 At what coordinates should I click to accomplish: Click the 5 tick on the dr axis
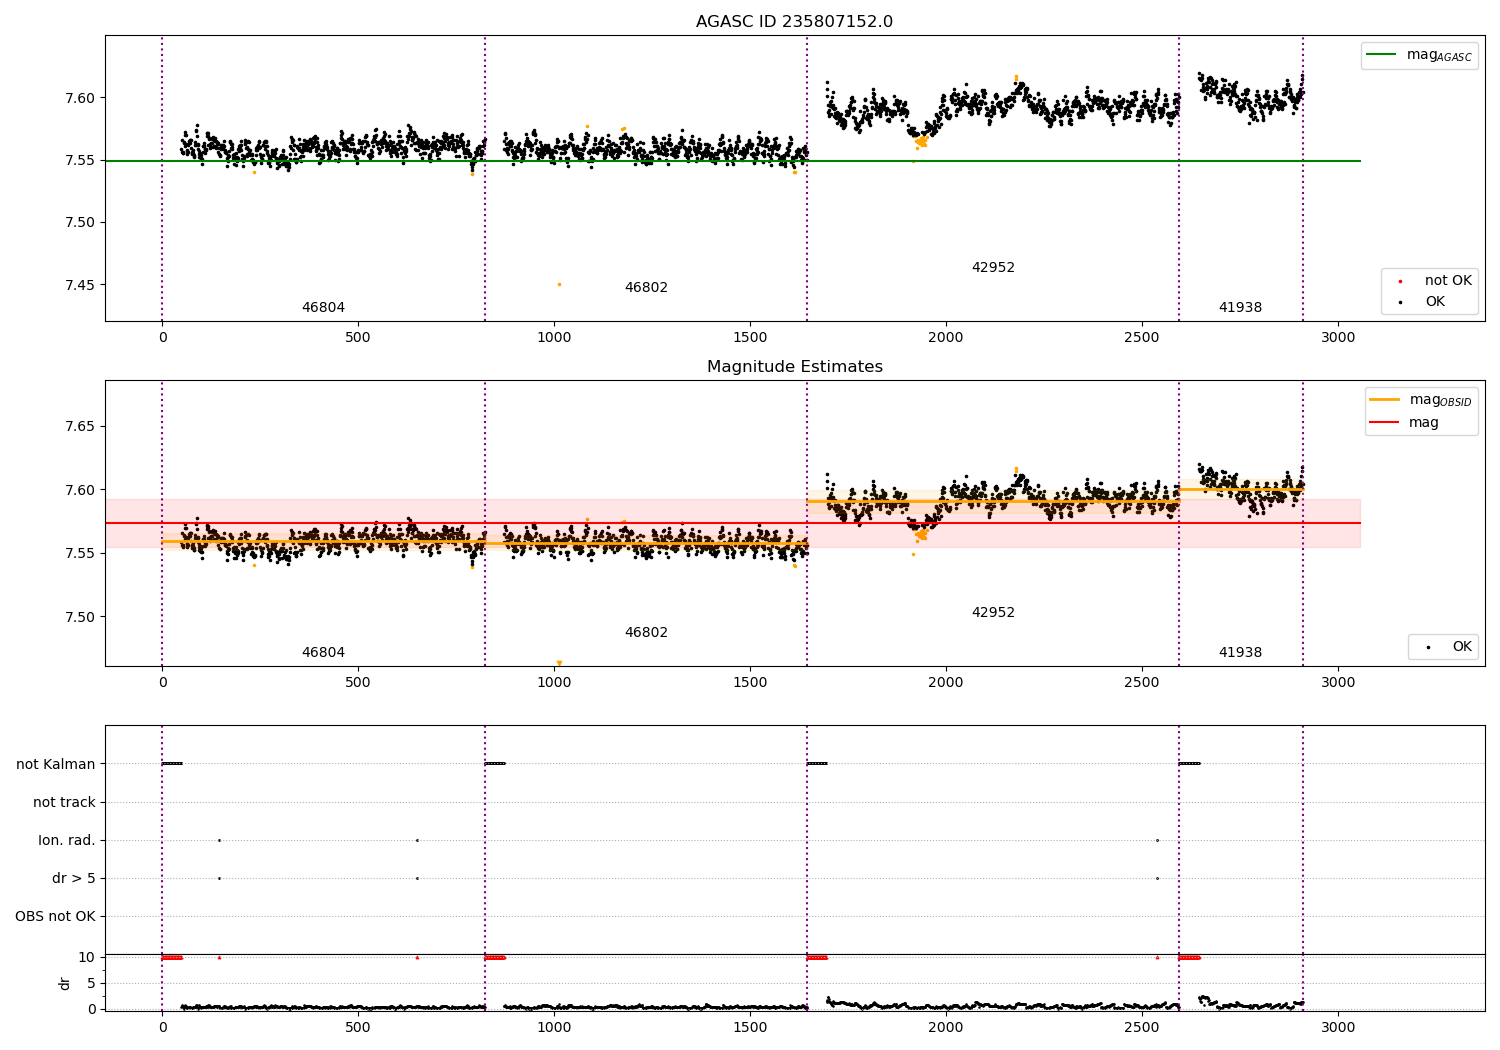tap(92, 983)
